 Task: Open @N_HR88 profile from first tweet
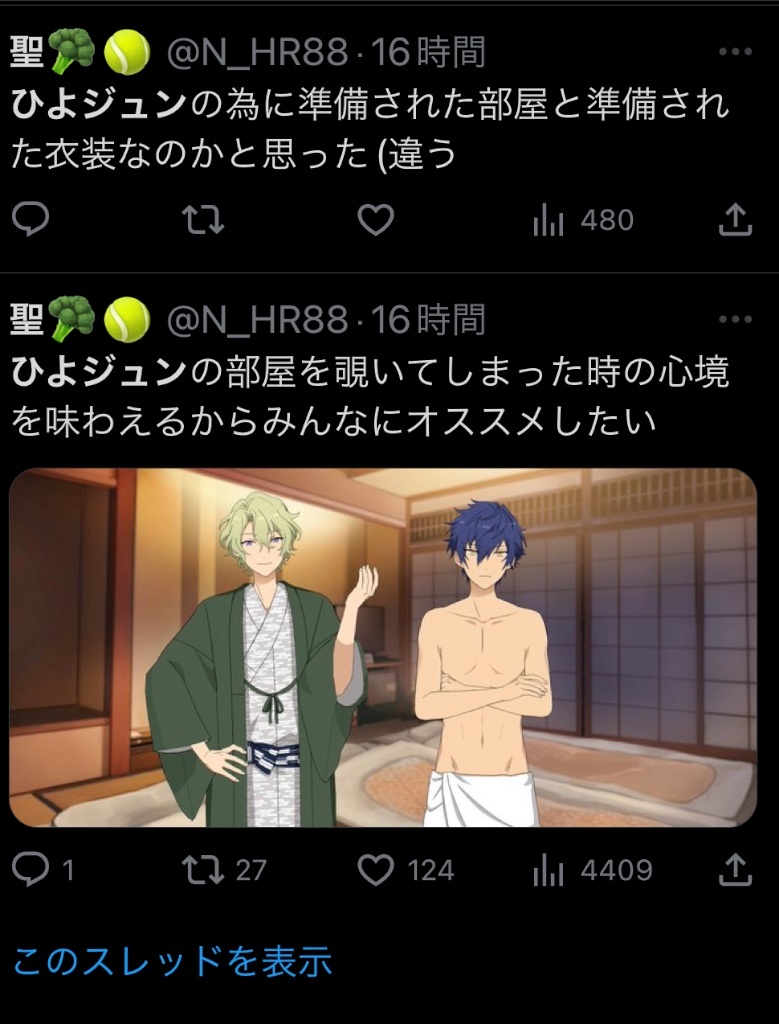(257, 52)
